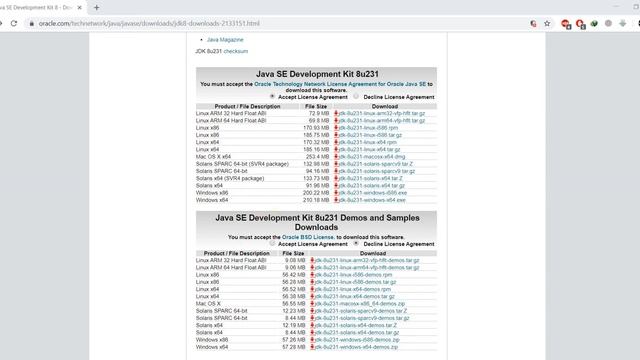The image size is (640, 360).
Task: Click the padlock site info icon
Action: (32, 24)
